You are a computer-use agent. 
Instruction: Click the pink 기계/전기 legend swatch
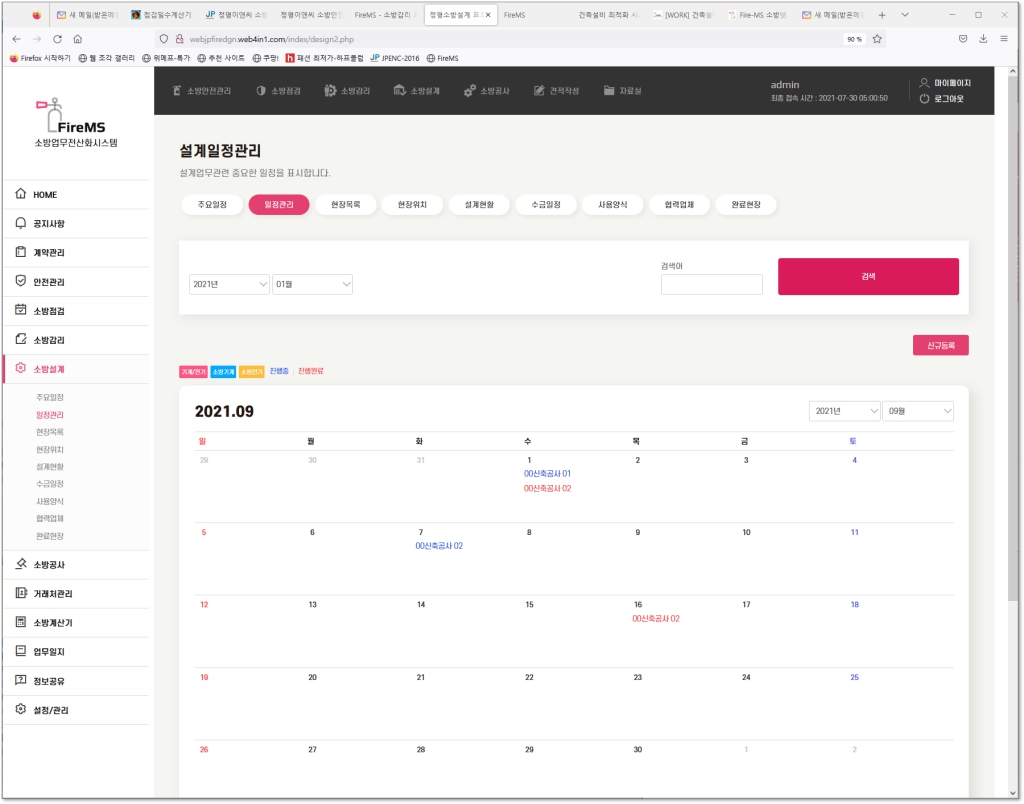click(x=193, y=371)
